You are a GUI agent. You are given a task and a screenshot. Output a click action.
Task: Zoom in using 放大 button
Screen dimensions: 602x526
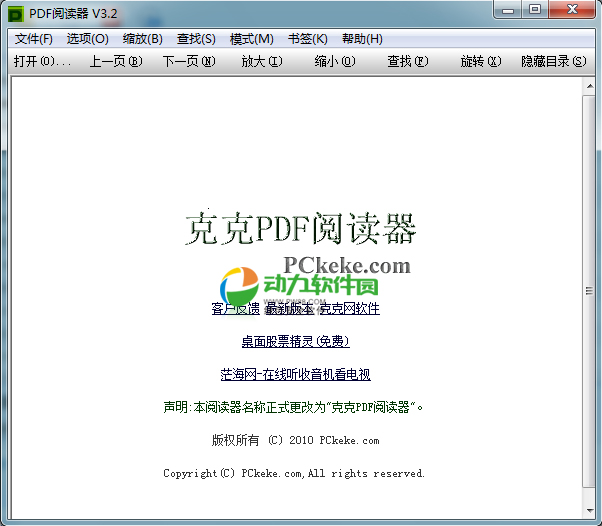(262, 62)
